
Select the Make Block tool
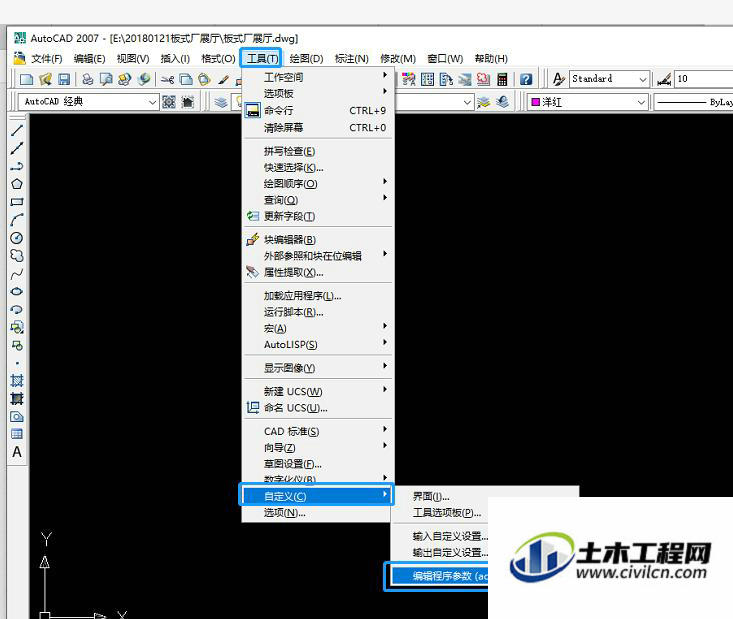point(17,345)
